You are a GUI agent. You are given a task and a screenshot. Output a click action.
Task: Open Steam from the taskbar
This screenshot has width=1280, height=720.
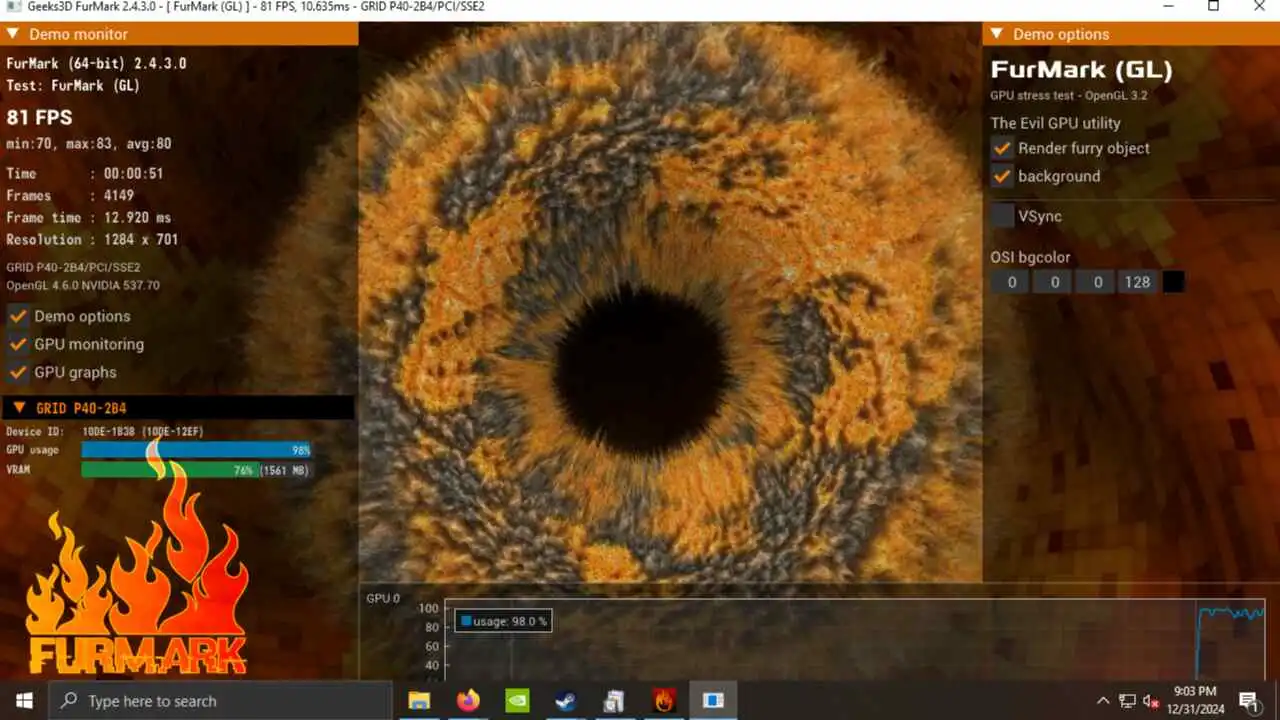coord(566,701)
